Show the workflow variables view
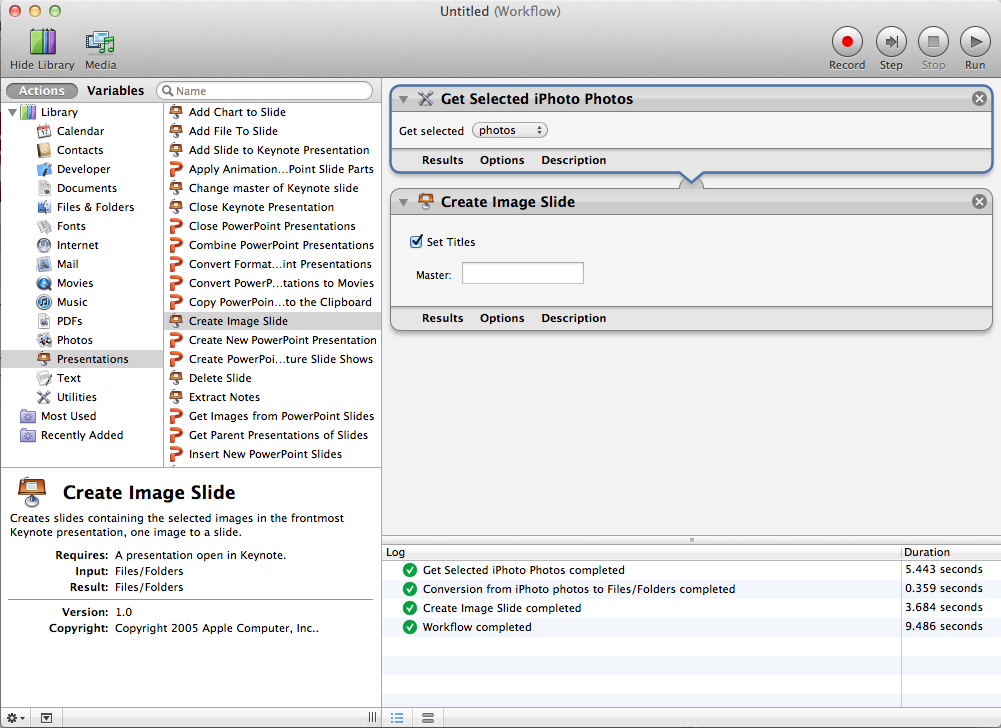The width and height of the screenshot is (1001, 728). pyautogui.click(x=428, y=718)
